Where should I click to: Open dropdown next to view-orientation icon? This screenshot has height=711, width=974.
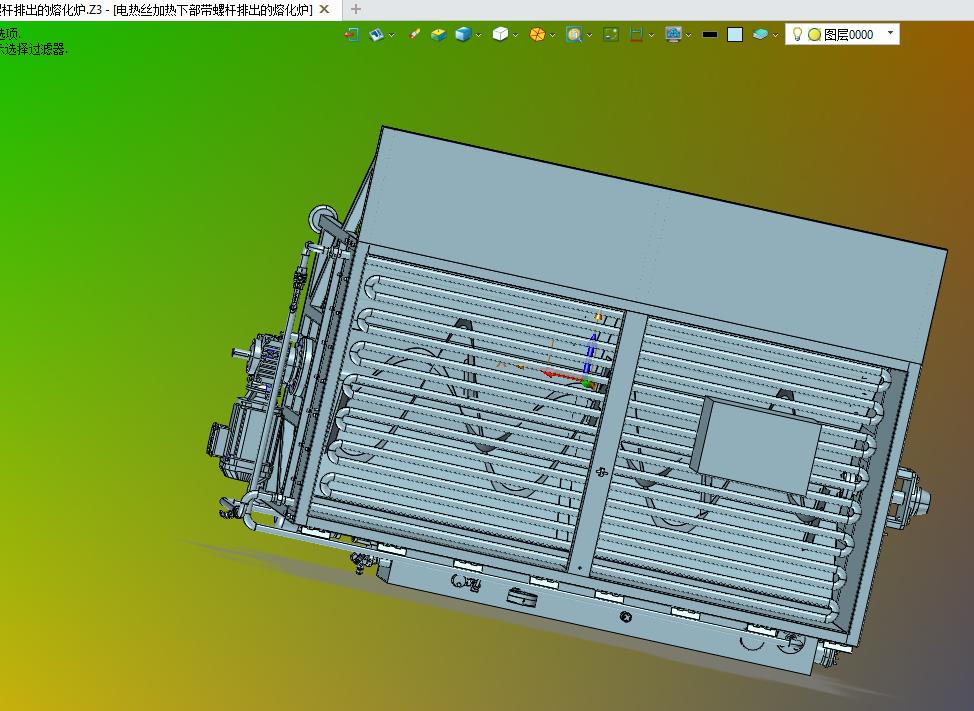point(391,35)
